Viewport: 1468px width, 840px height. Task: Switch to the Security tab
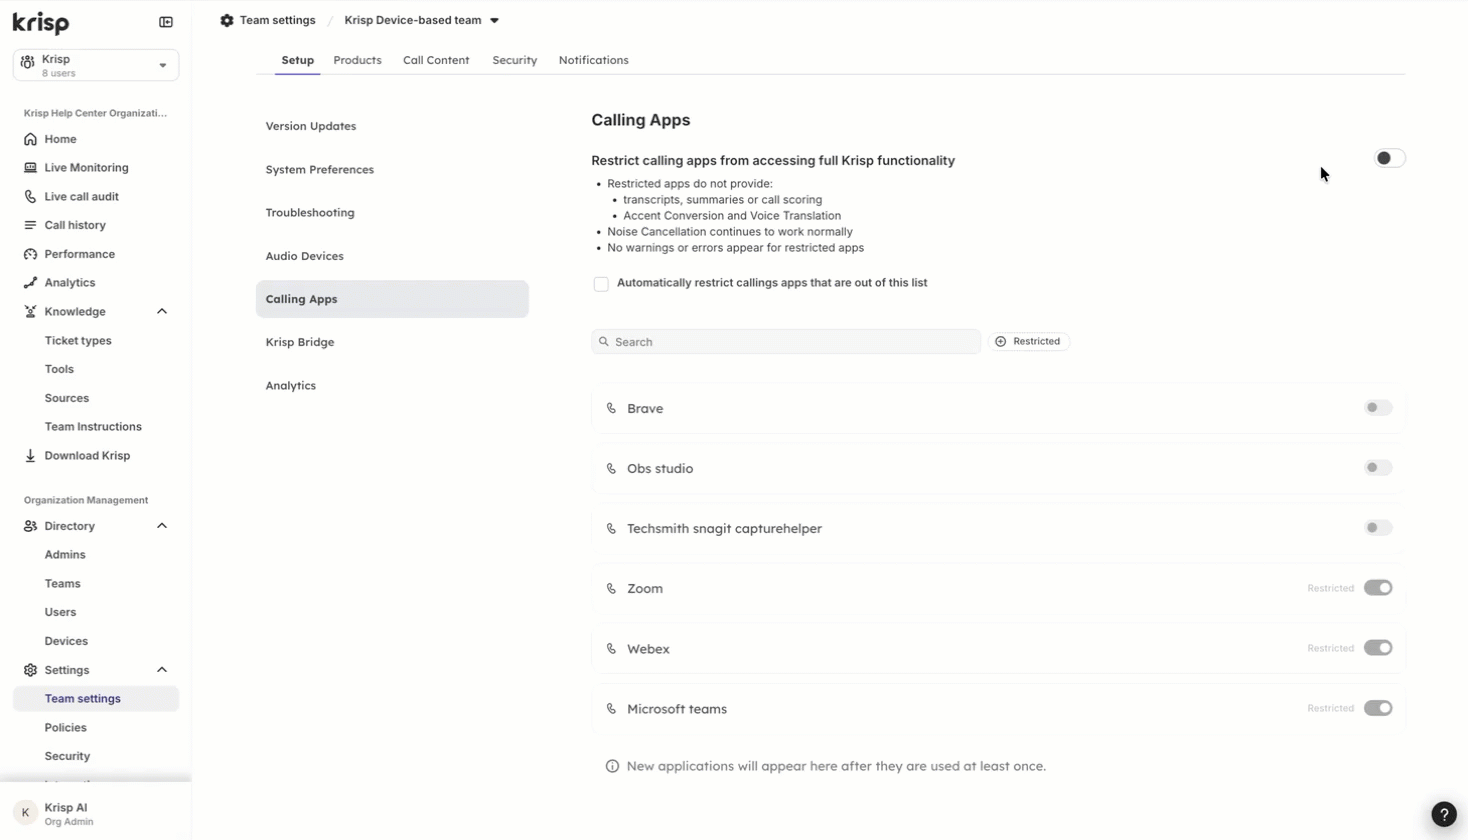(x=514, y=60)
